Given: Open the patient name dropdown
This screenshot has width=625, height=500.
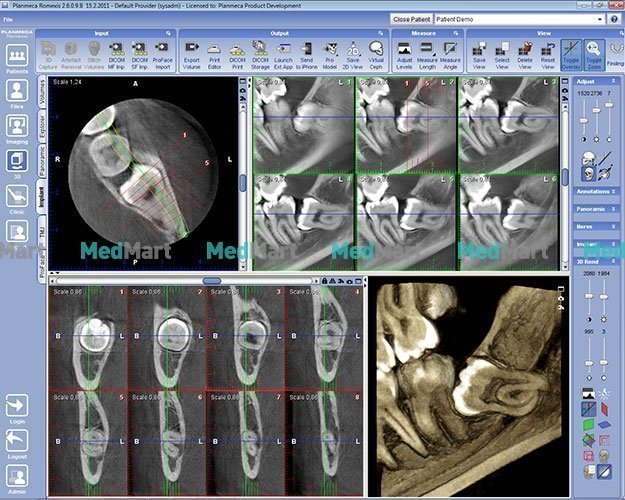Looking at the screenshot, I should tap(600, 19).
